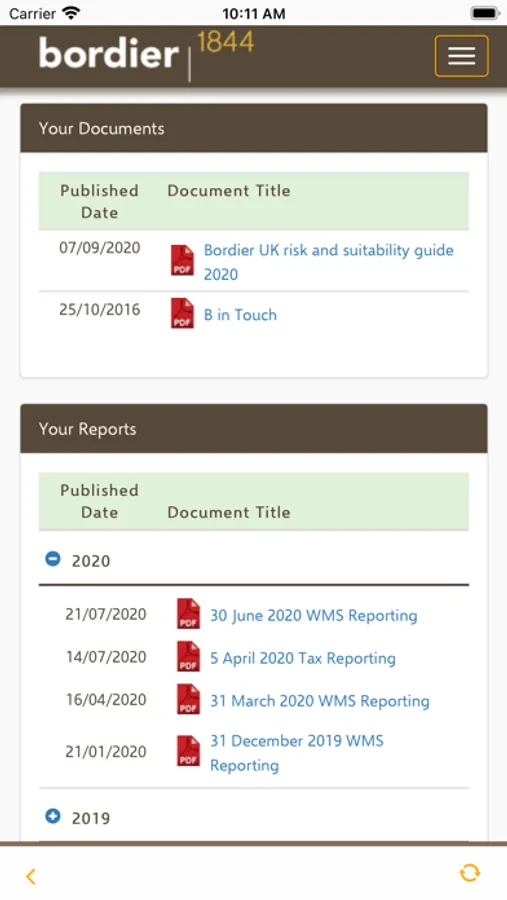Click PDF icon for 5 April 2020 Tax

coord(188,656)
